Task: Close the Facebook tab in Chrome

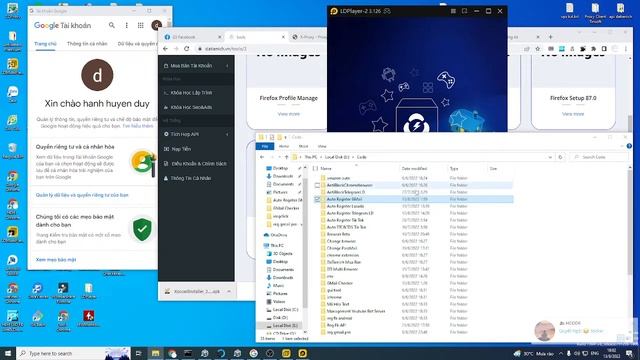Action: 220,37
